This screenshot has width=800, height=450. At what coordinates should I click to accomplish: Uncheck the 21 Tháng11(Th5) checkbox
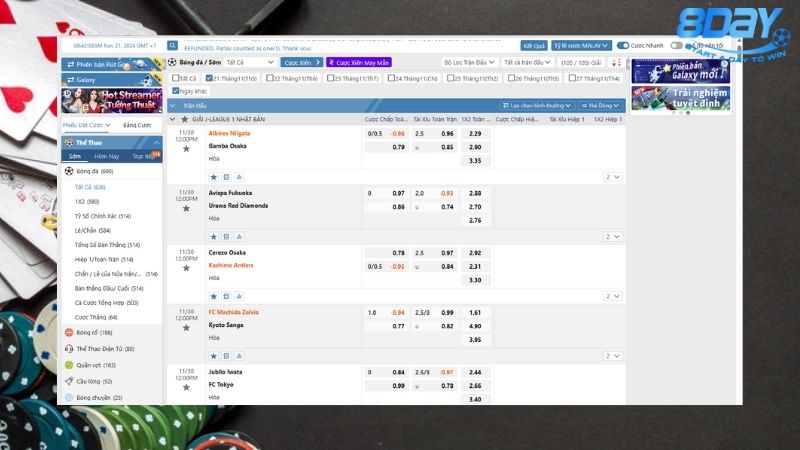pyautogui.click(x=209, y=78)
